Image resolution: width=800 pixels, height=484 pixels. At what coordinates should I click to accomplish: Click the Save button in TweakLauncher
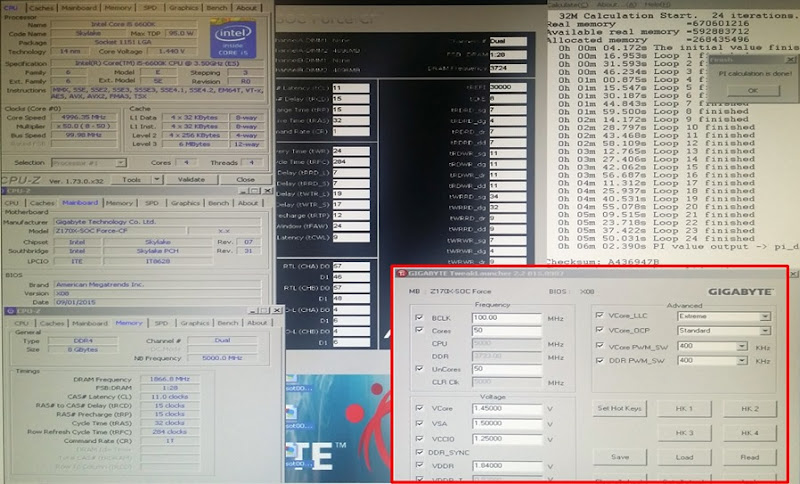(619, 457)
